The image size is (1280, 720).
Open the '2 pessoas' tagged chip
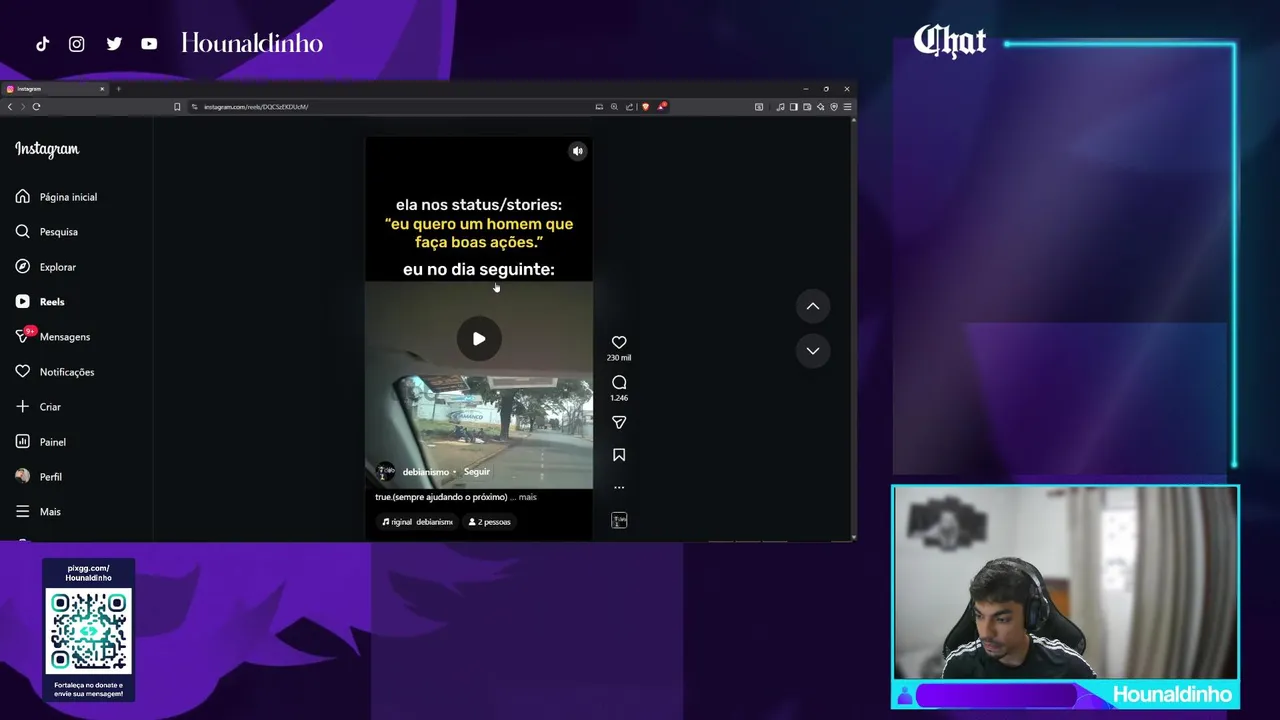[x=489, y=522]
